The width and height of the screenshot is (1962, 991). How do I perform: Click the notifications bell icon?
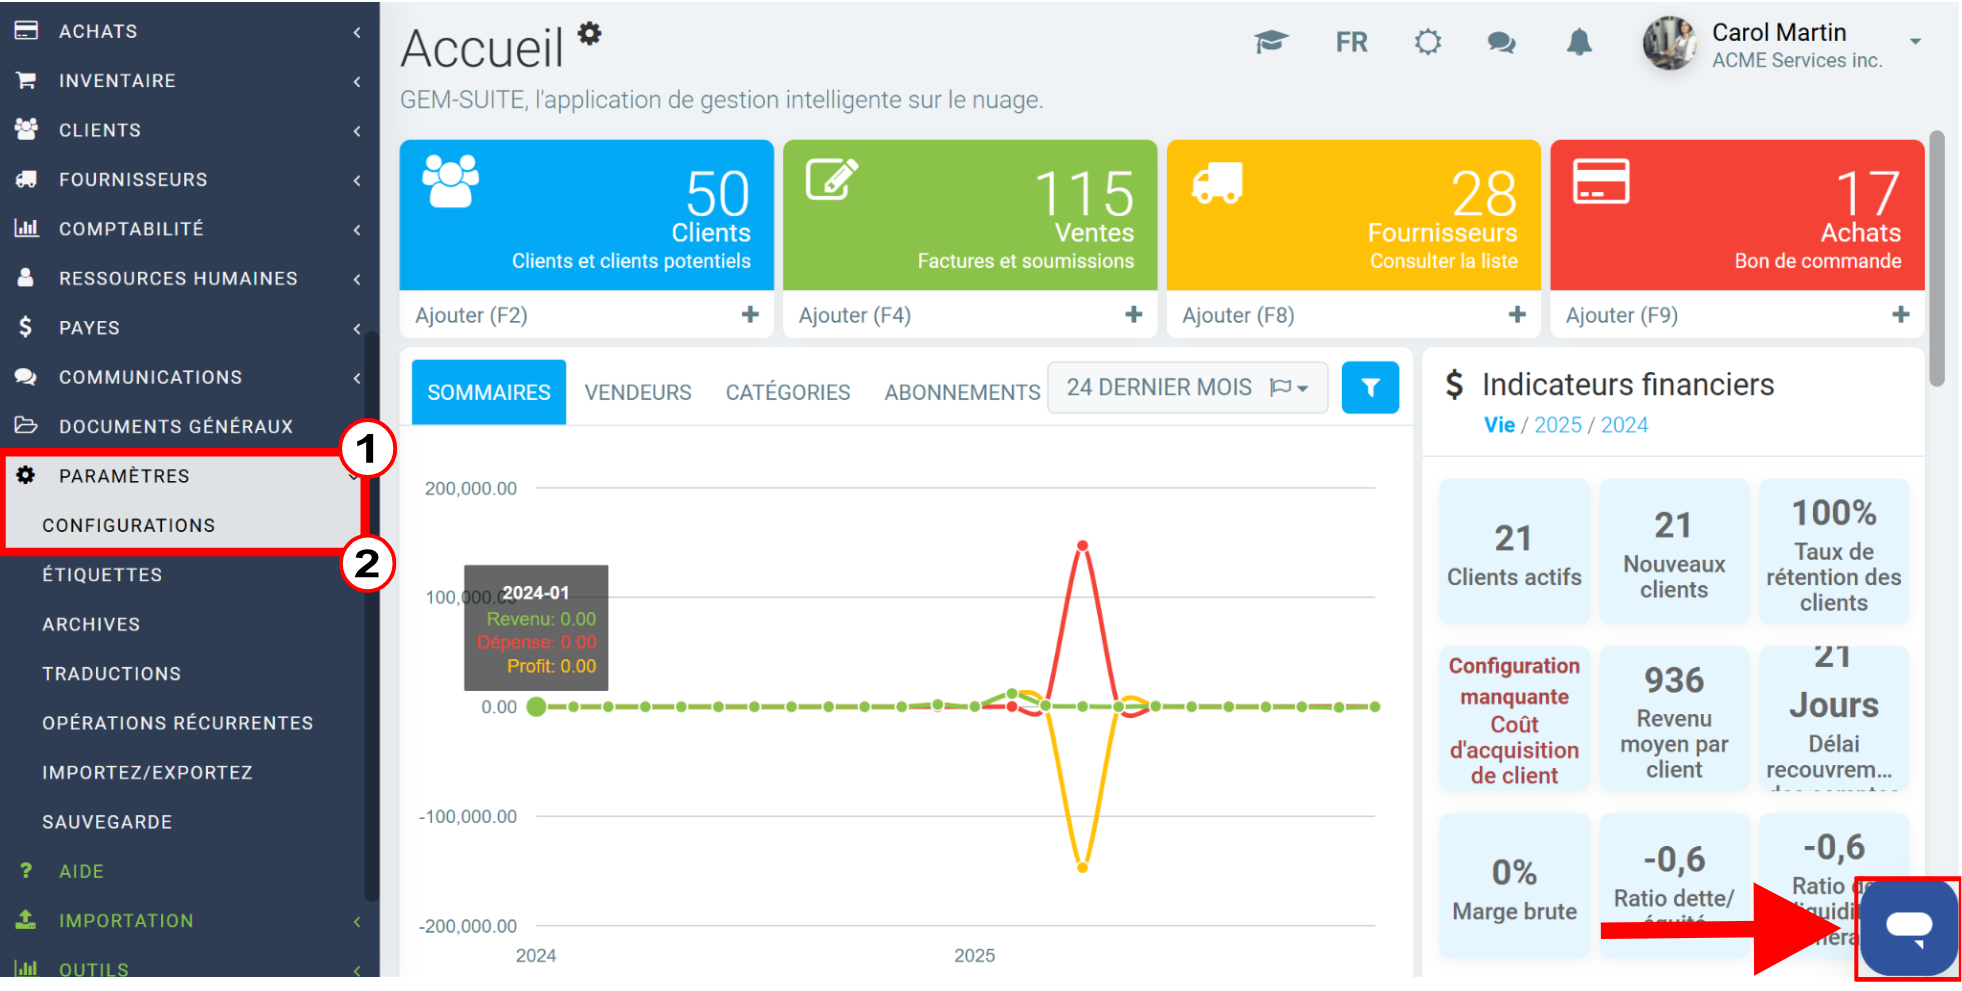coord(1579,42)
